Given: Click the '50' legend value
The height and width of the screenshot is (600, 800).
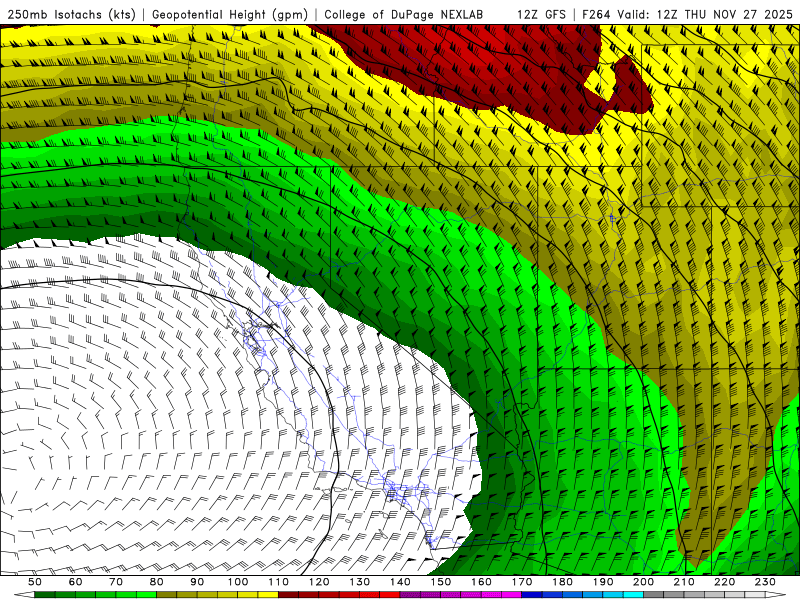Looking at the screenshot, I should coord(35,582).
